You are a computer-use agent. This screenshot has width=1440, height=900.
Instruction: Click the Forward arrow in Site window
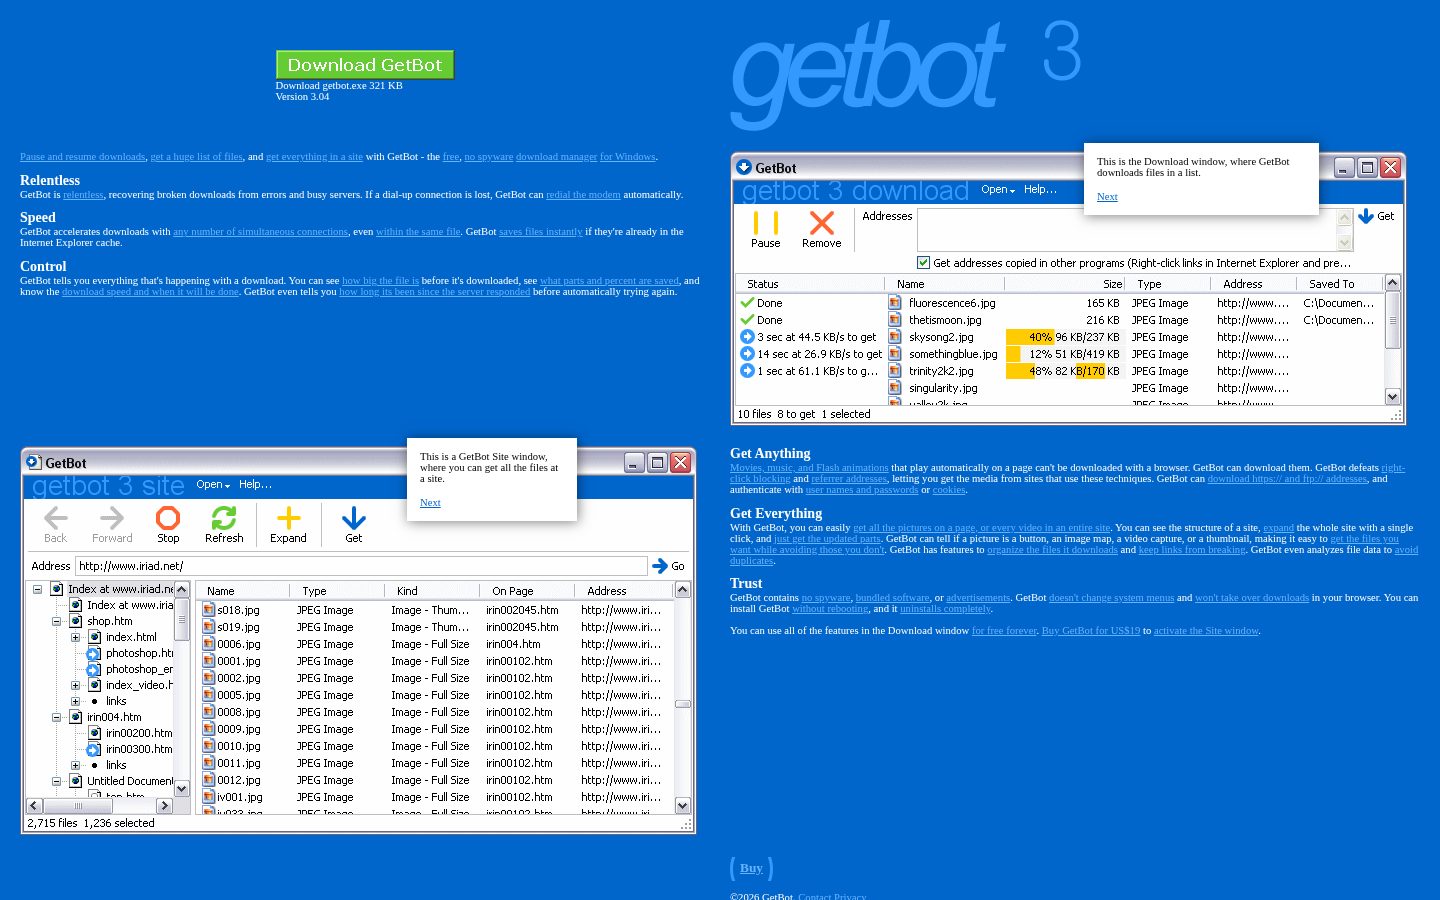[112, 518]
